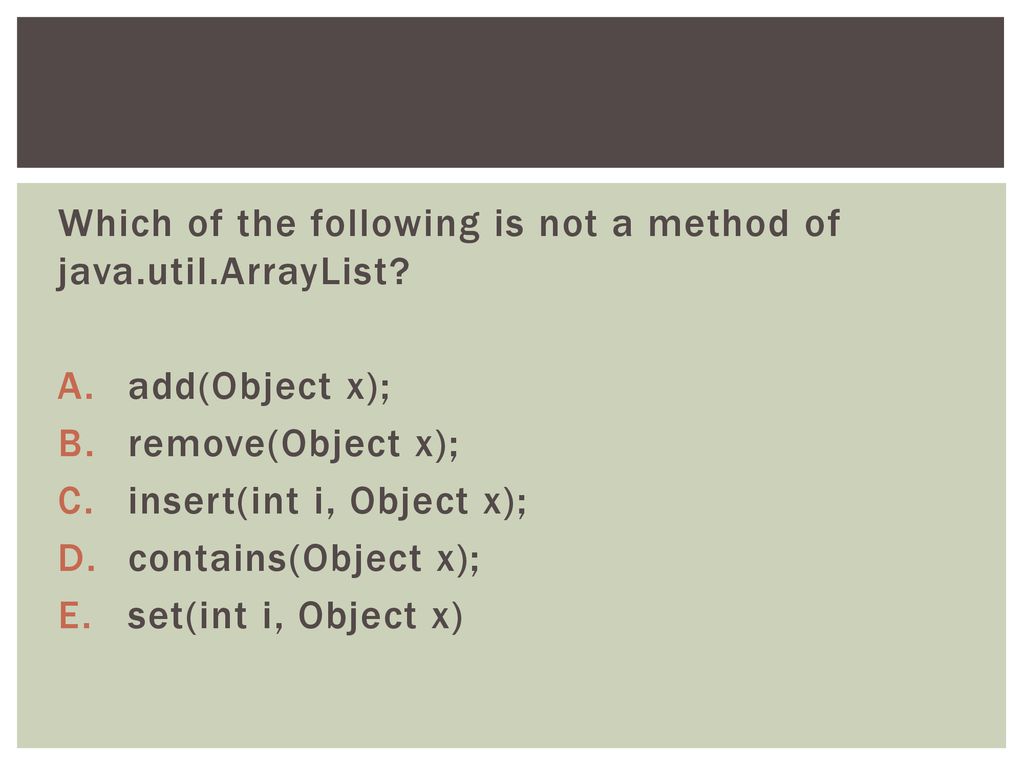Screen dimensions: 1024x768
Task: Click the dark title bar of the slide
Action: point(510,92)
